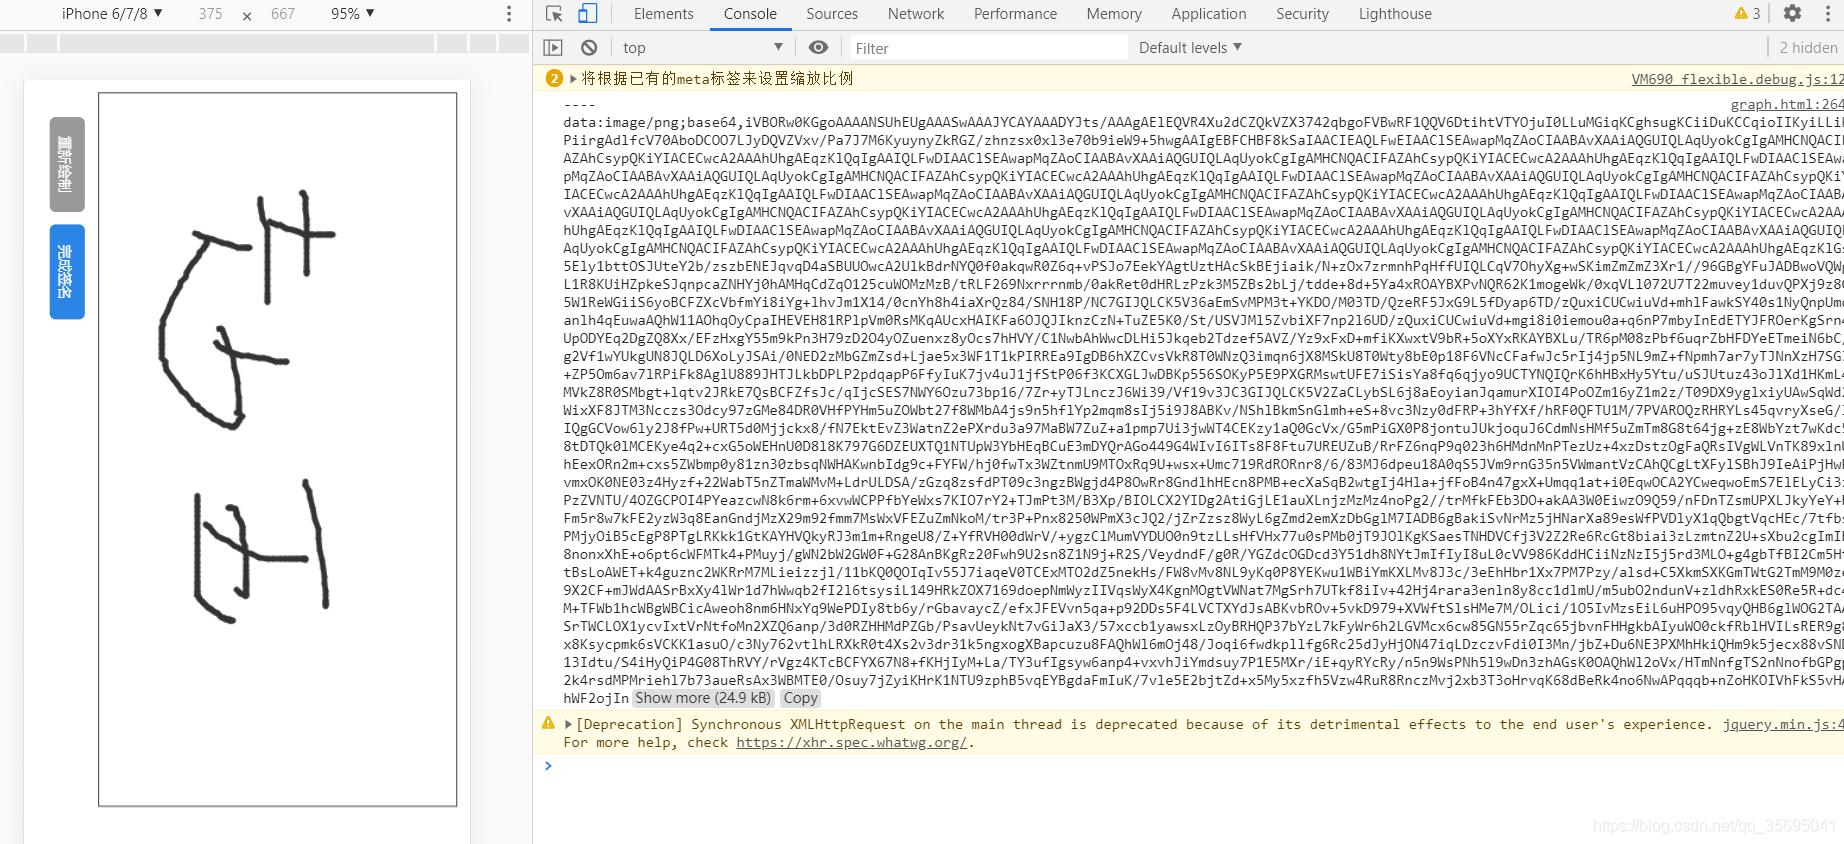Expand the Deprecation warning message

(x=568, y=724)
